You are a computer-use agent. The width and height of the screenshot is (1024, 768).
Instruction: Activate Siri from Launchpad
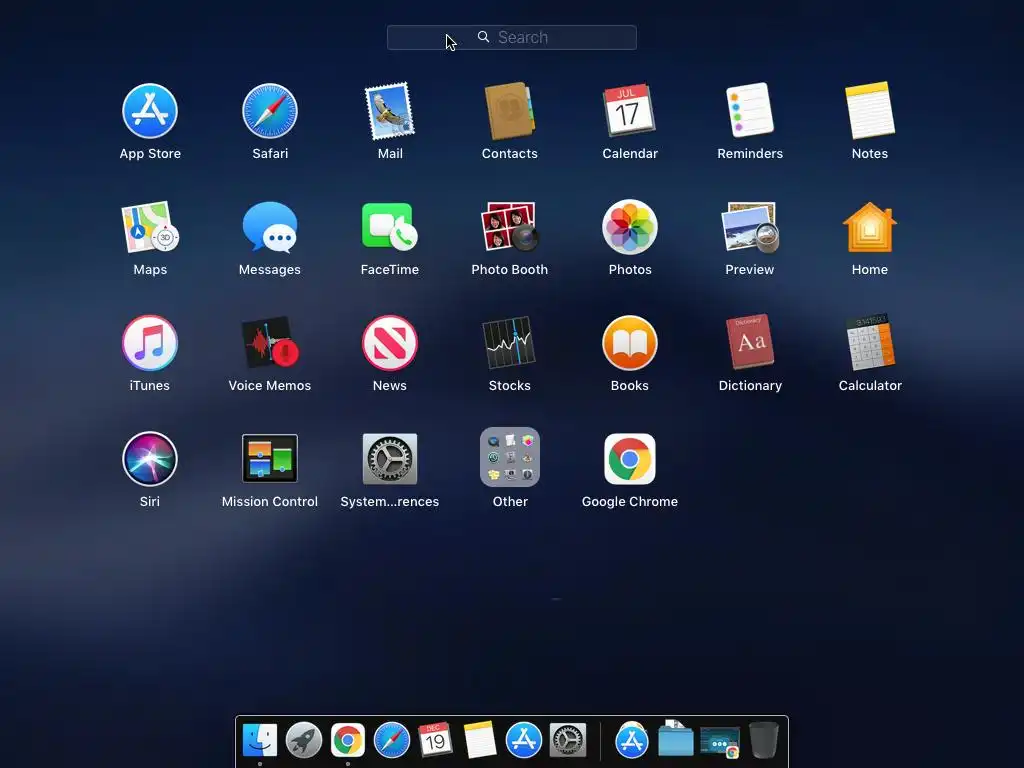coord(150,459)
